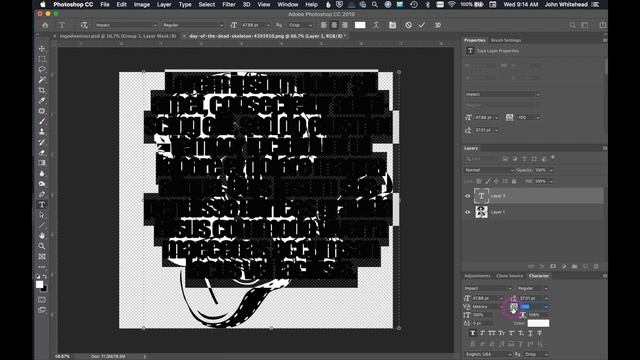Delete layer with the trash icon
The image size is (640, 360).
click(596, 266)
